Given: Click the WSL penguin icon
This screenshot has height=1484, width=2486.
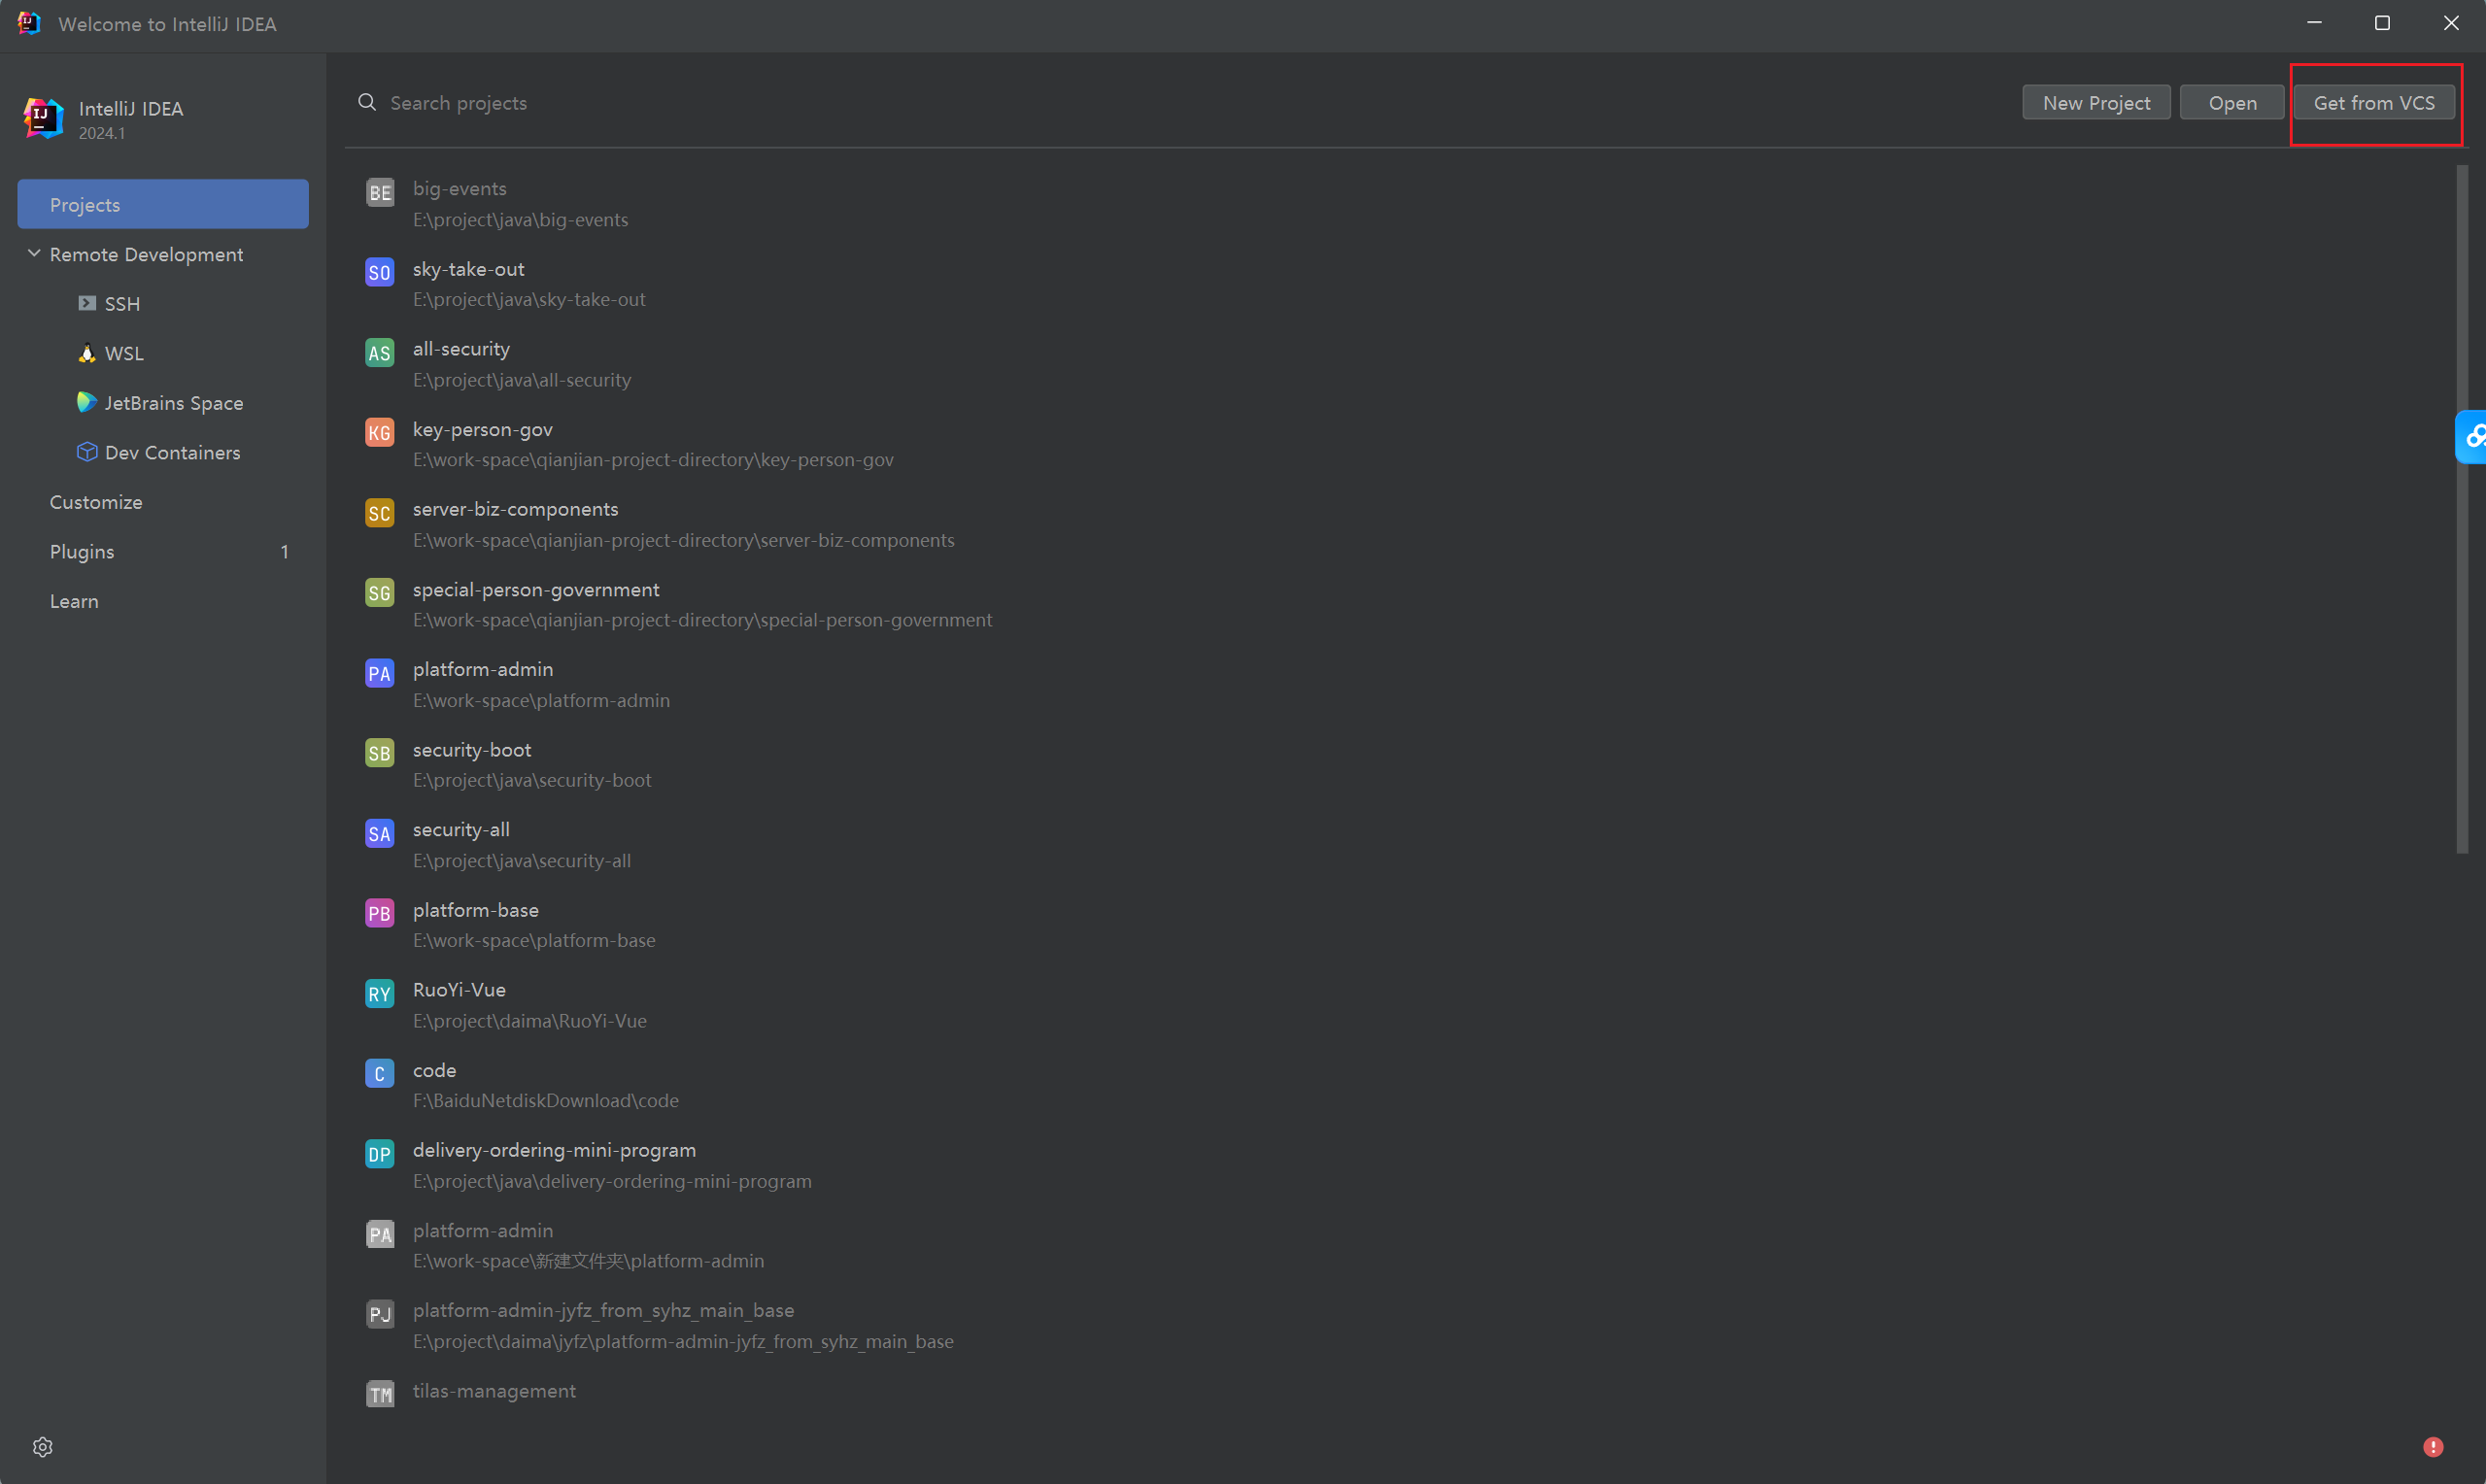Looking at the screenshot, I should (x=87, y=353).
